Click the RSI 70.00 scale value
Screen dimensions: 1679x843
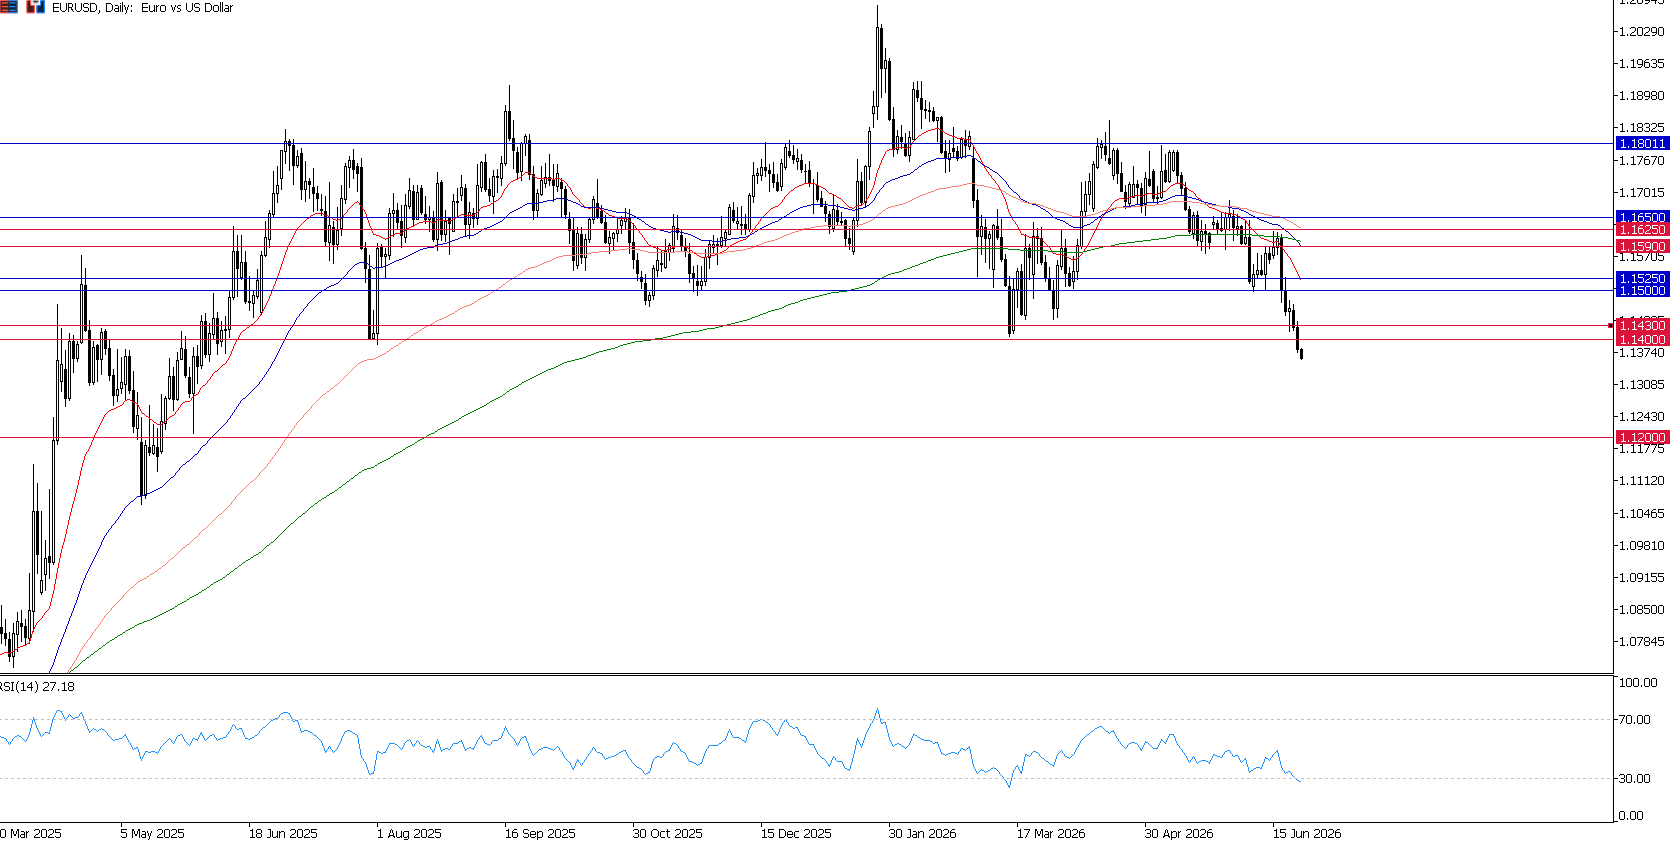pyautogui.click(x=1636, y=720)
